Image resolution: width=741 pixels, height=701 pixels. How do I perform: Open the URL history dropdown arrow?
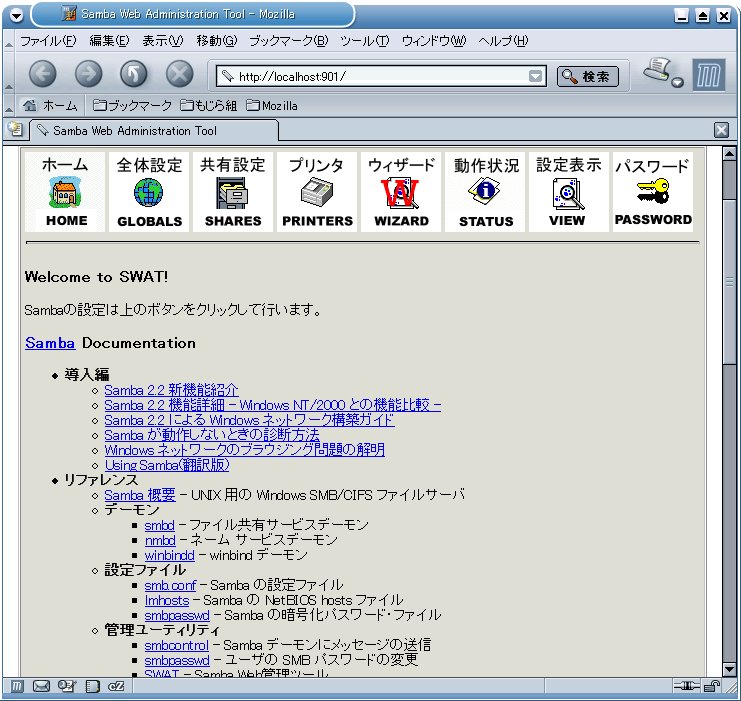tap(535, 76)
